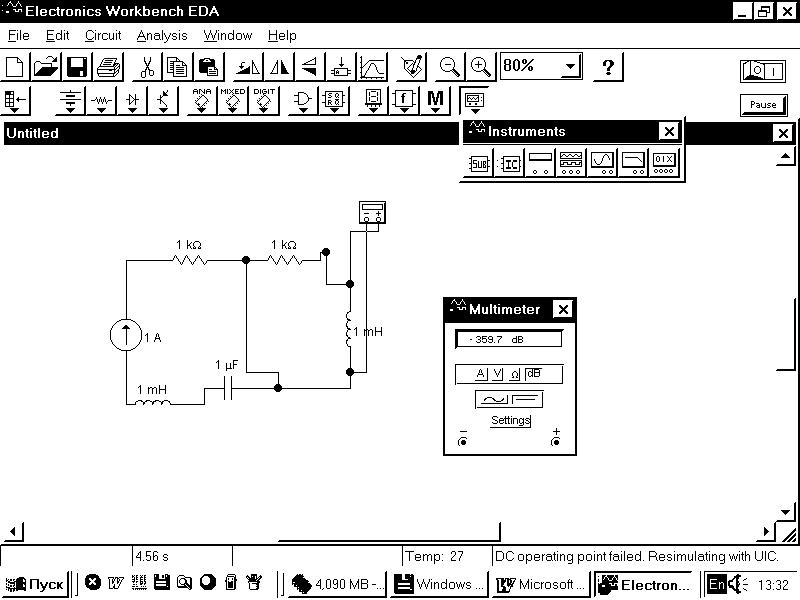
Task: Open the Analog ICs parts bin
Action: [x=202, y=100]
